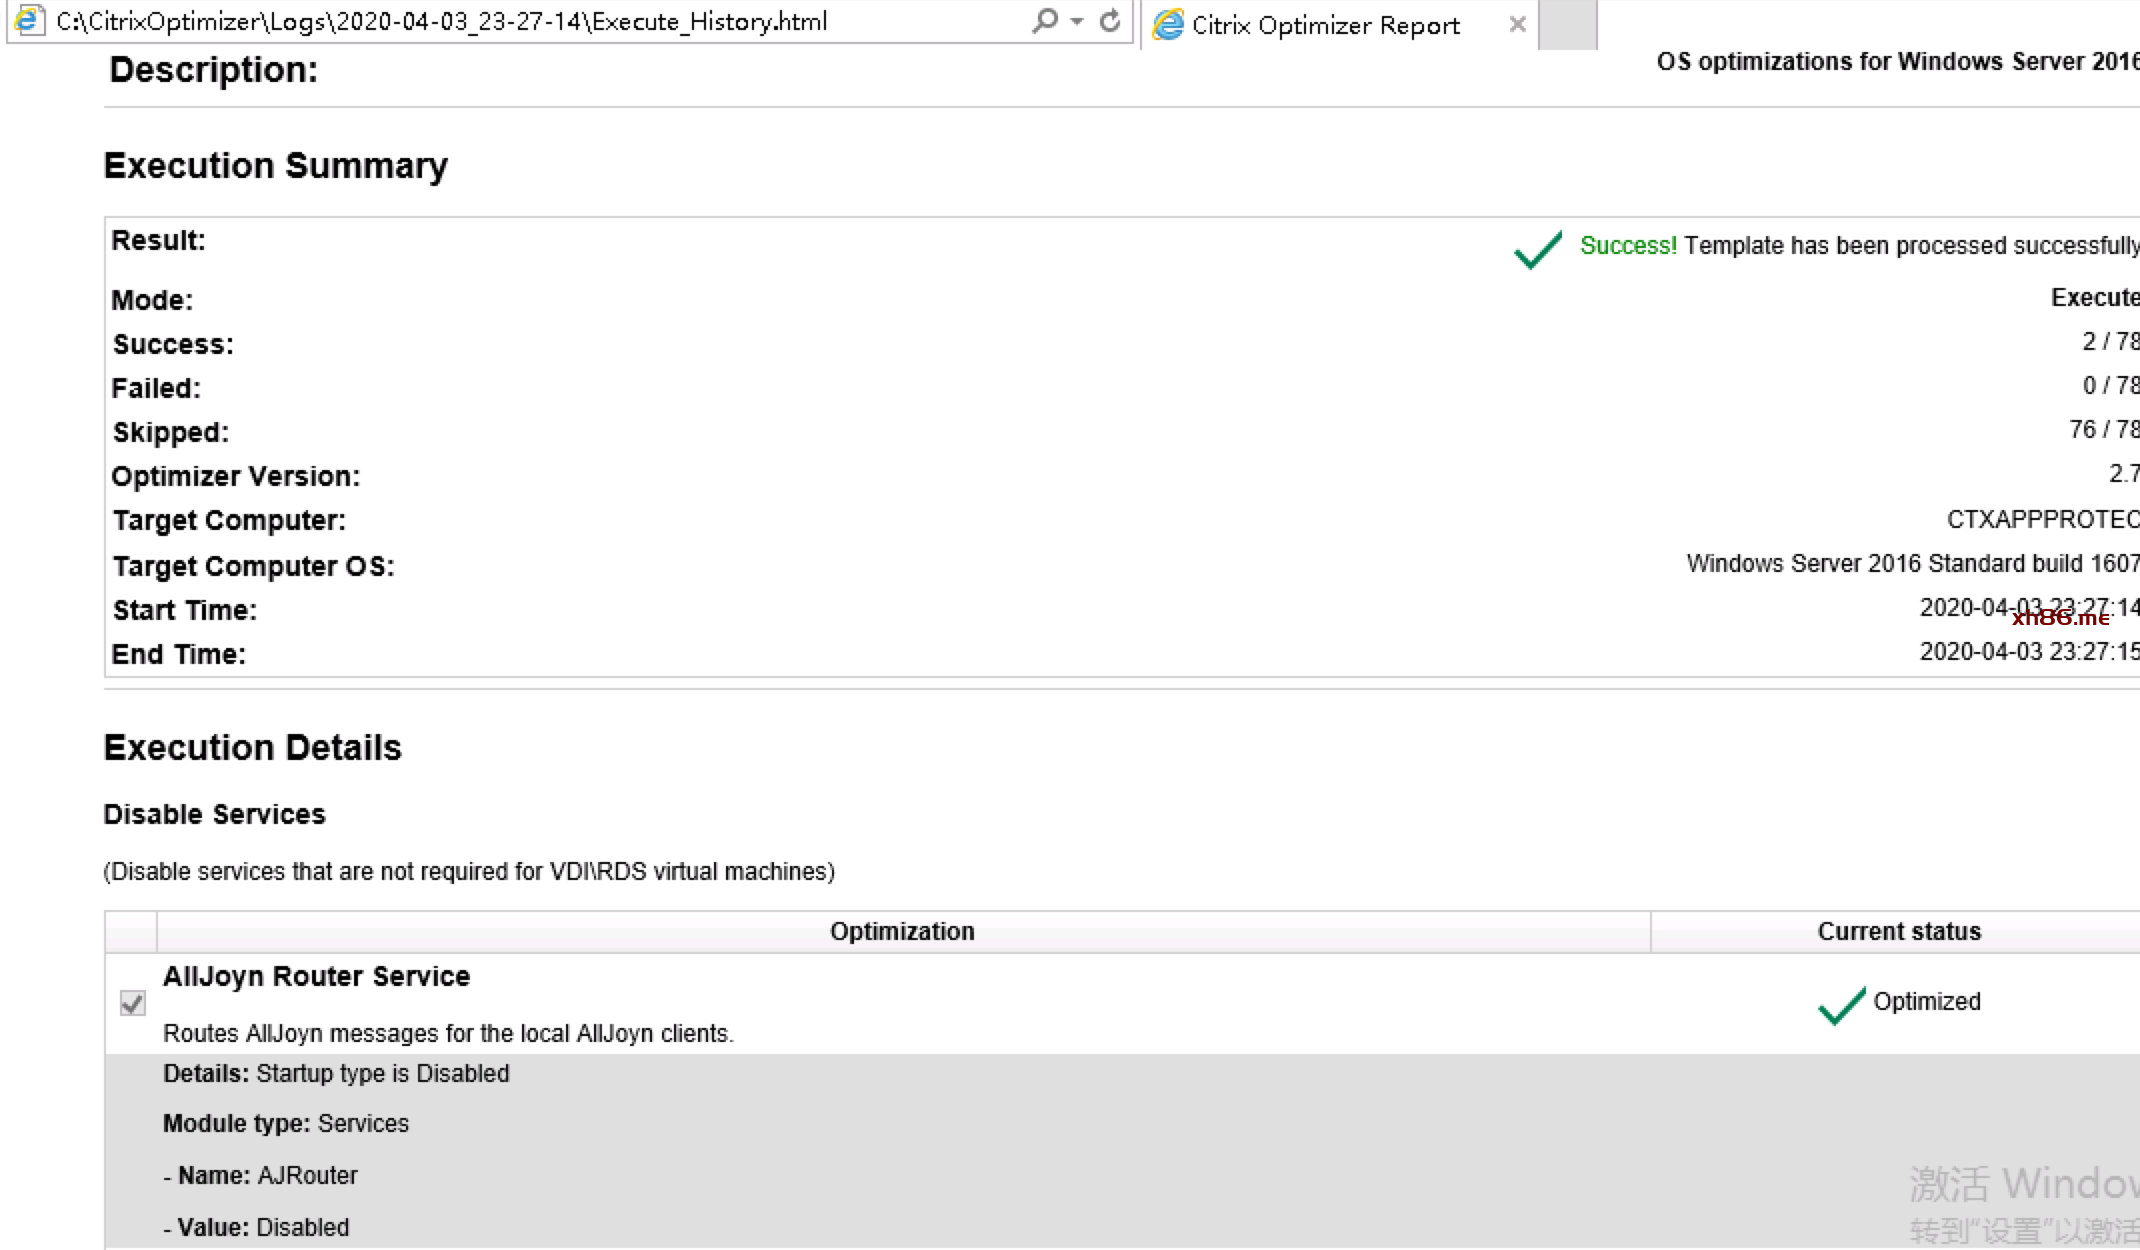The image size is (2140, 1250).
Task: Click the Mode value Execute
Action: 2095,297
